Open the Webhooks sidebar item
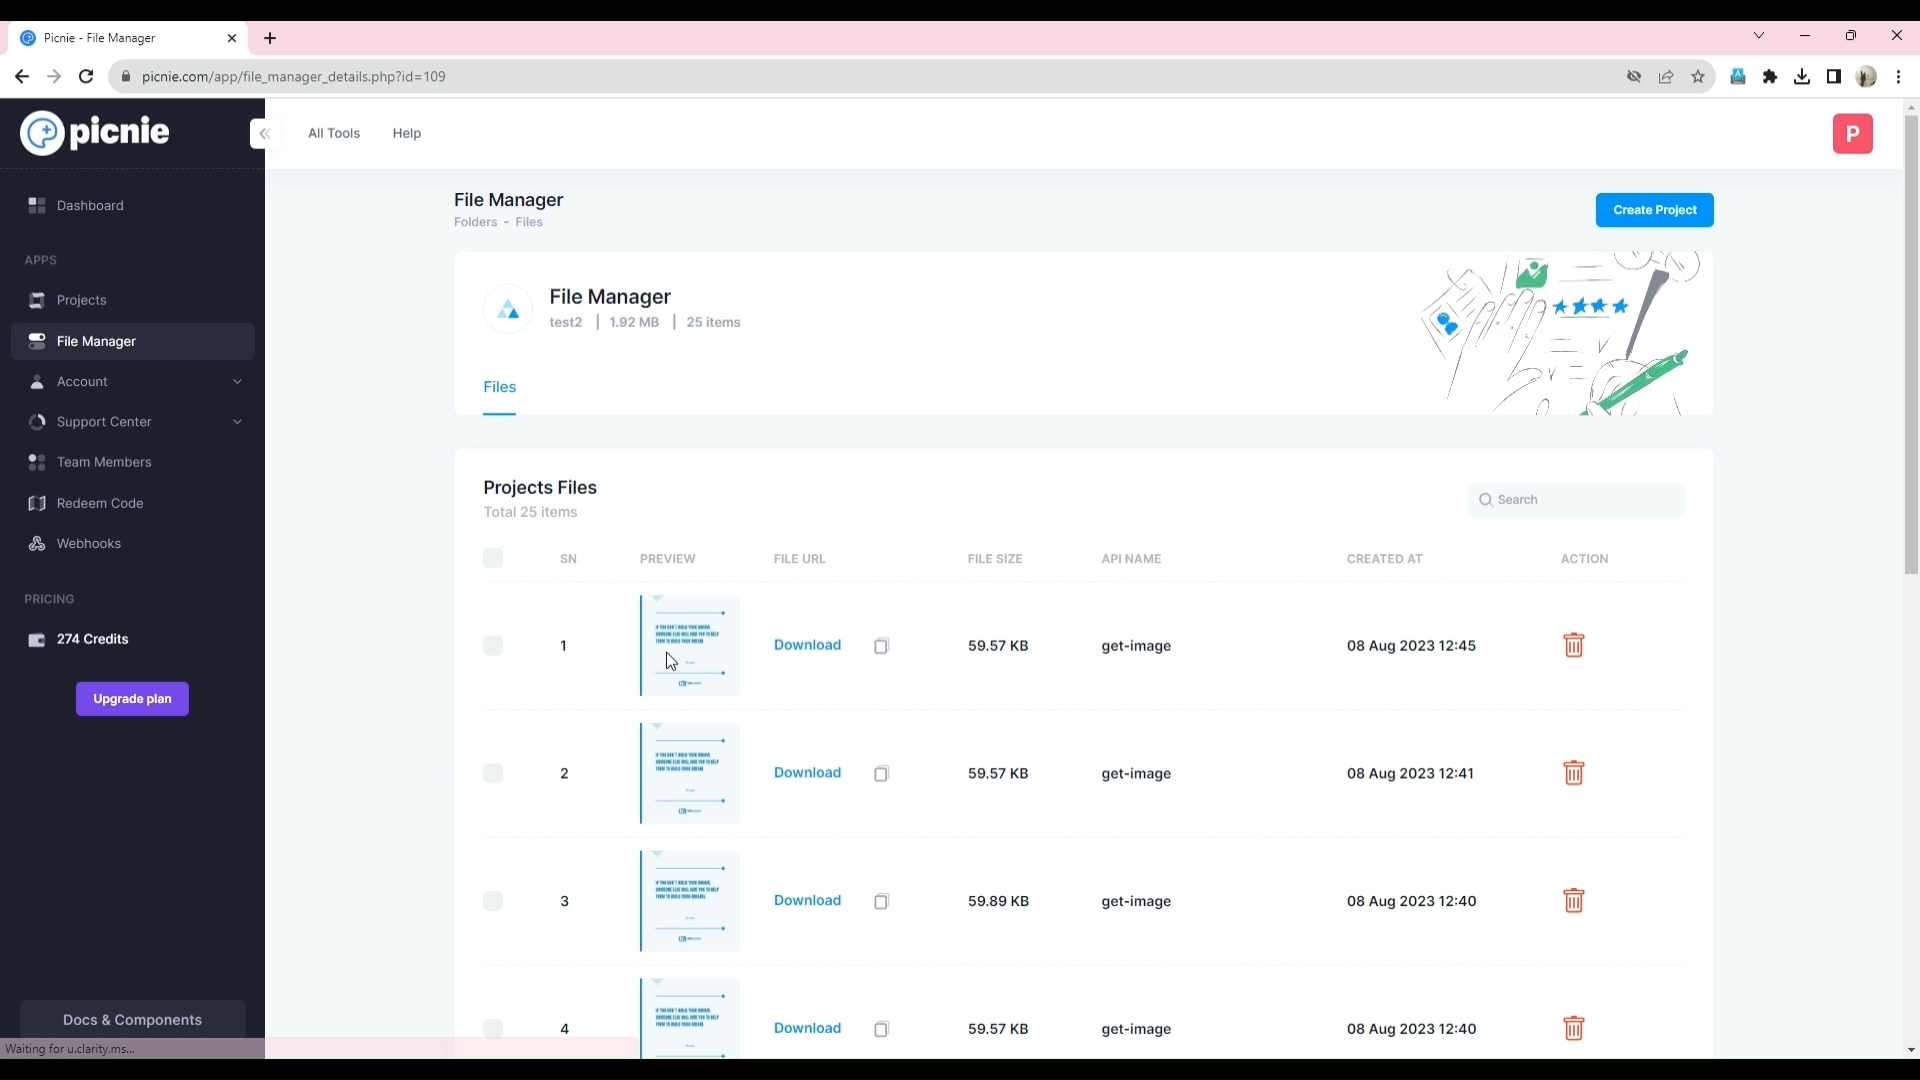The height and width of the screenshot is (1080, 1920). [x=89, y=544]
